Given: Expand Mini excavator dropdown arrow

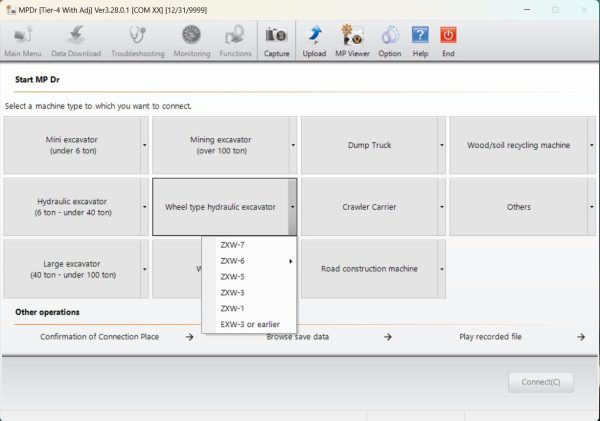Looking at the screenshot, I should pos(144,145).
